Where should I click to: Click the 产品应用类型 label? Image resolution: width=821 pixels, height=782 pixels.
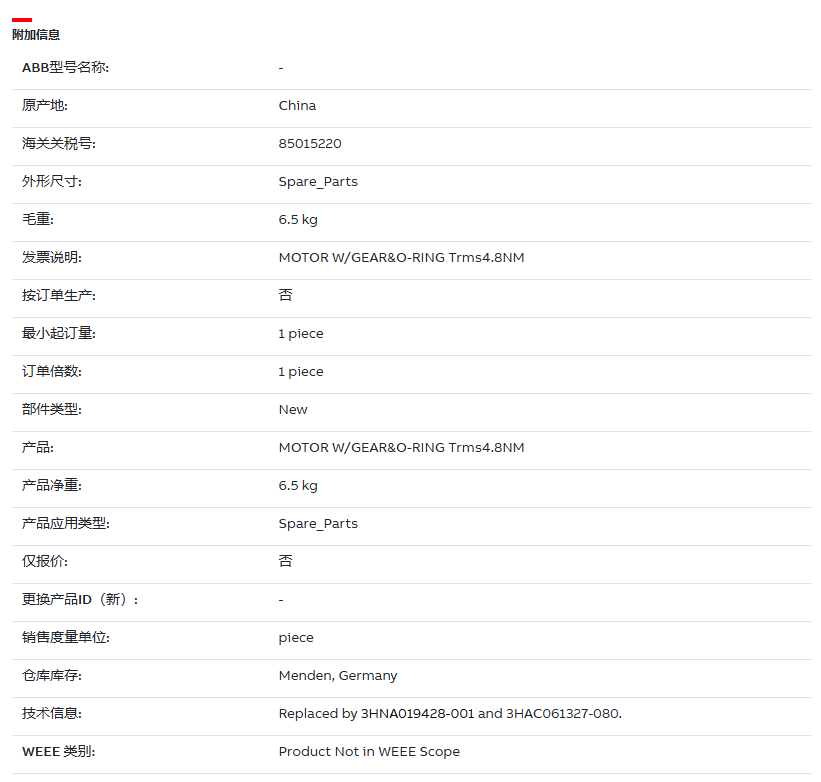coord(65,523)
